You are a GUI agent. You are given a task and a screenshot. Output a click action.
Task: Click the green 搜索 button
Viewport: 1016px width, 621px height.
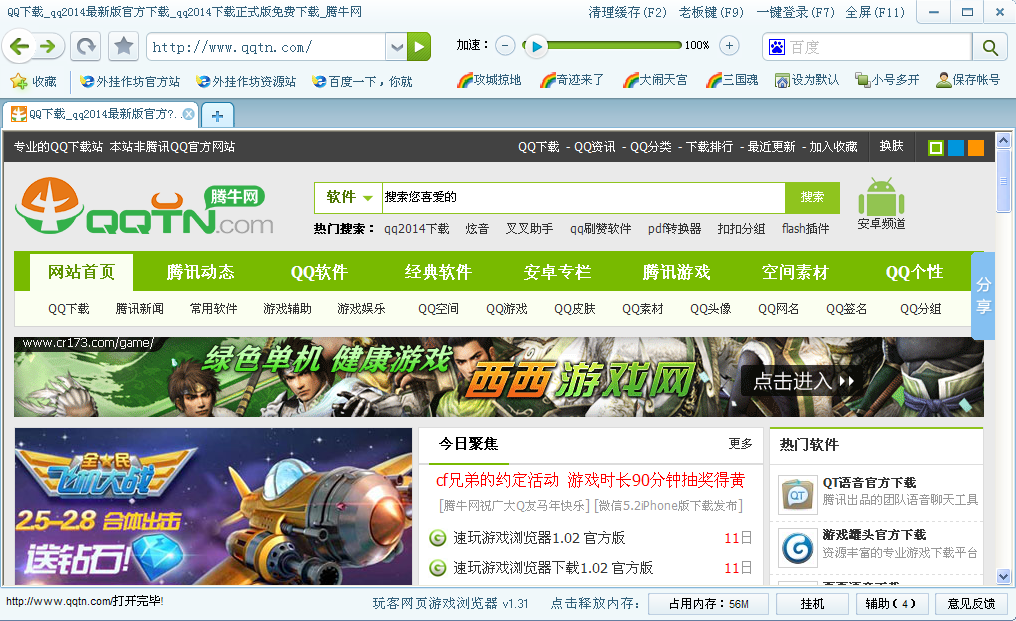tap(812, 197)
